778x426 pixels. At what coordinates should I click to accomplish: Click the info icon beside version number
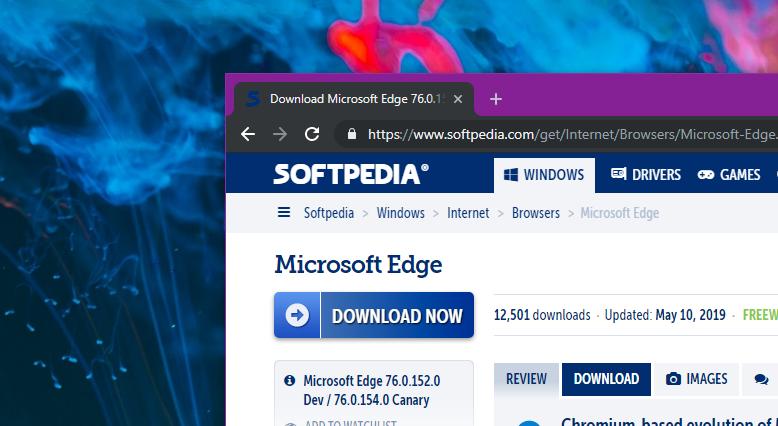tap(290, 381)
